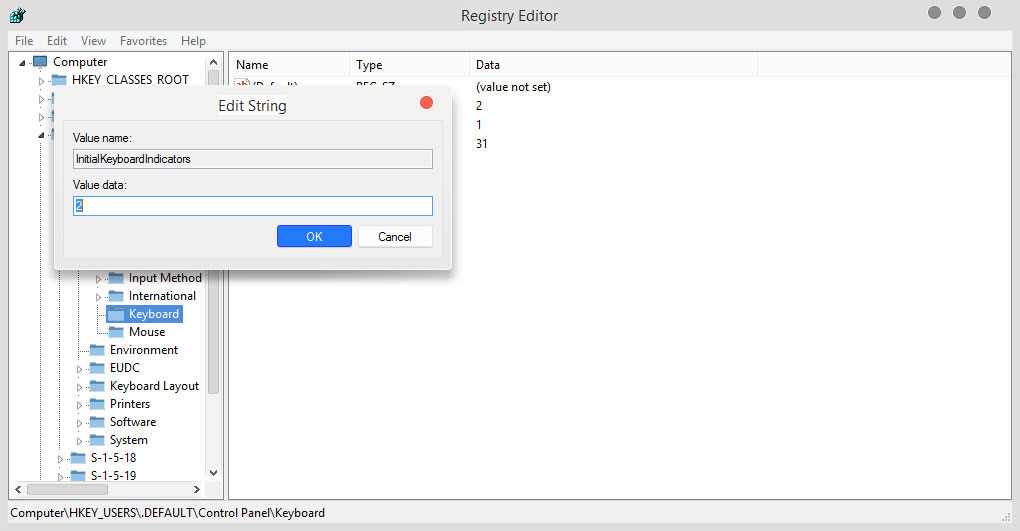Click the status bar path Computer\HKEY_USERS\.DEFAULT\Control Panel\Keyboard
Image resolution: width=1020 pixels, height=531 pixels.
(168, 513)
